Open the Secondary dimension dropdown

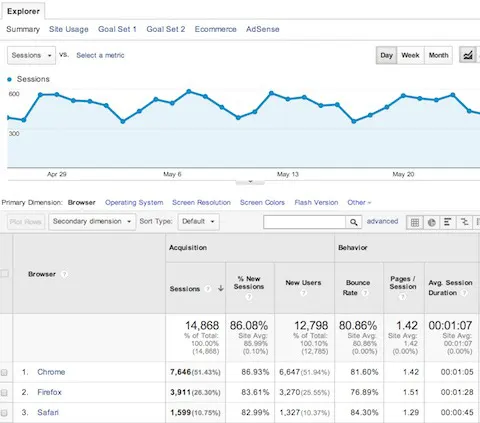(x=92, y=222)
